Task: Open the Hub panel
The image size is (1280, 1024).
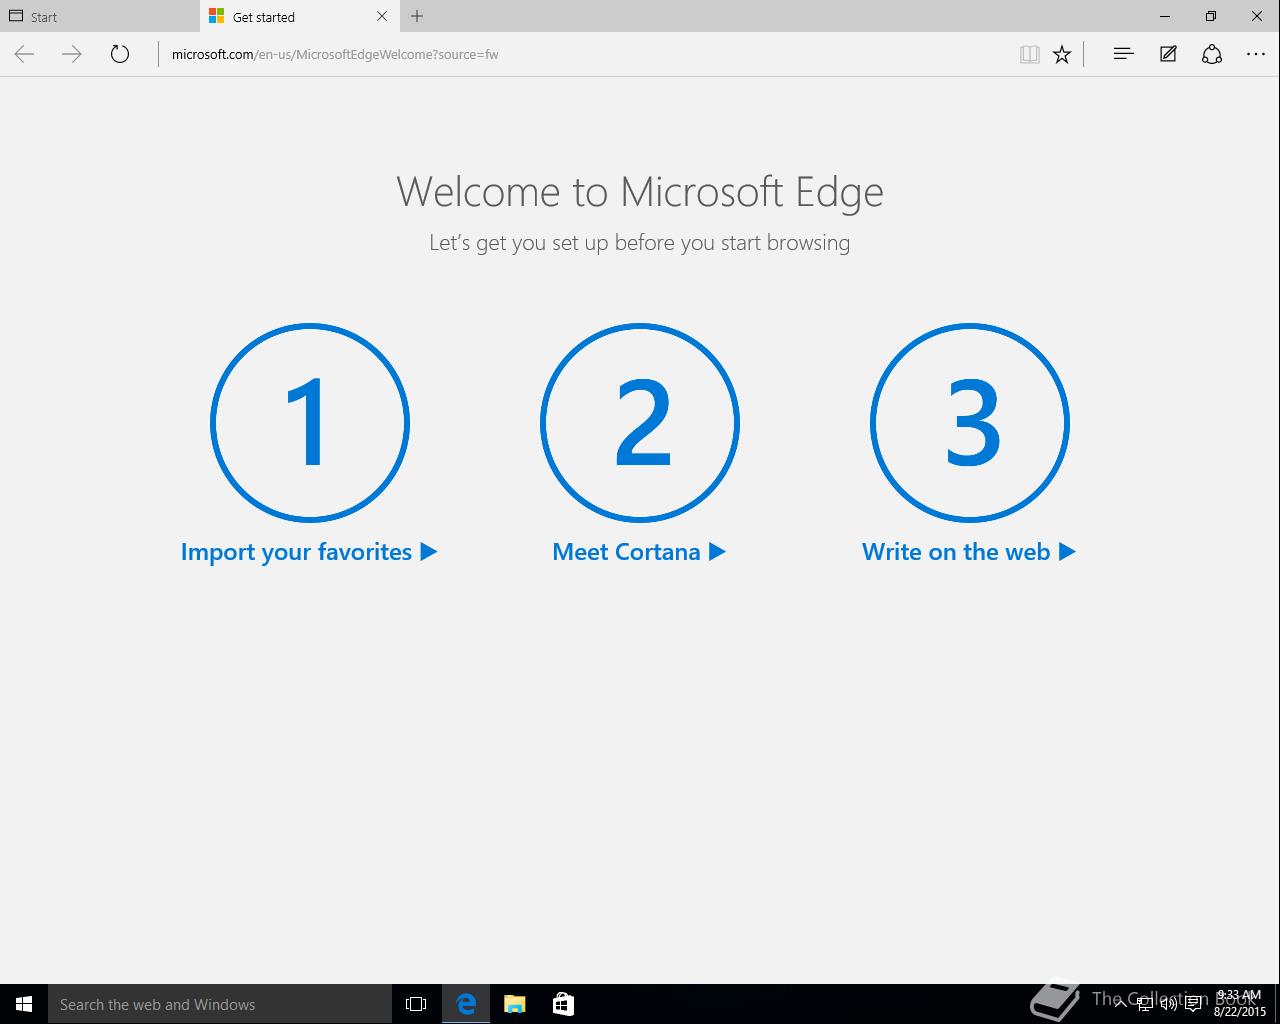Action: click(1123, 54)
